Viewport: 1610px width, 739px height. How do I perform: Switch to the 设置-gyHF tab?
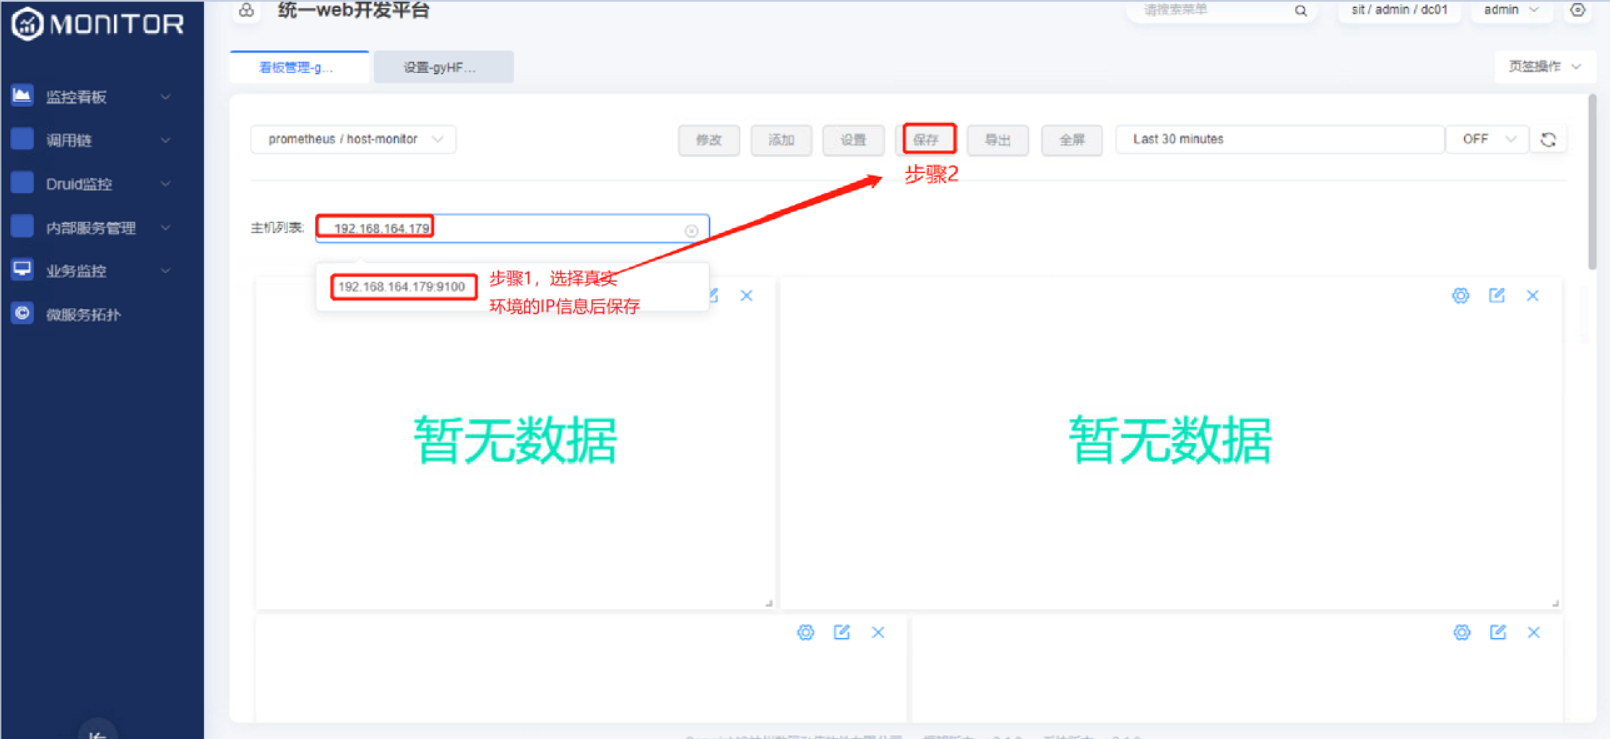click(443, 67)
